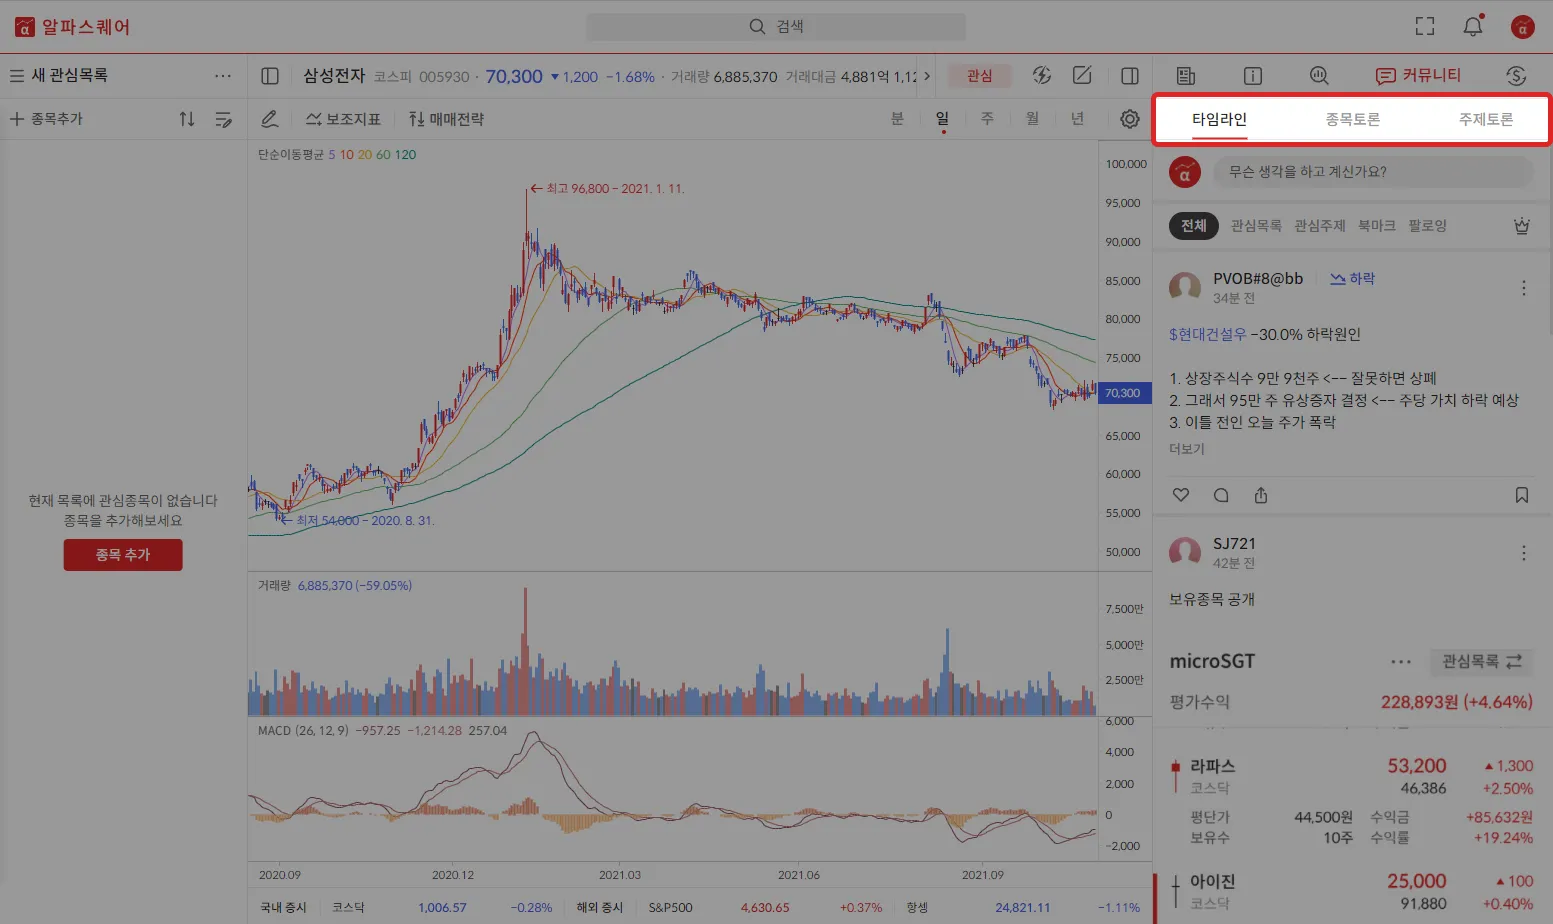Image resolution: width=1553 pixels, height=924 pixels.
Task: Expand stock info ticker arrow
Action: [927, 76]
